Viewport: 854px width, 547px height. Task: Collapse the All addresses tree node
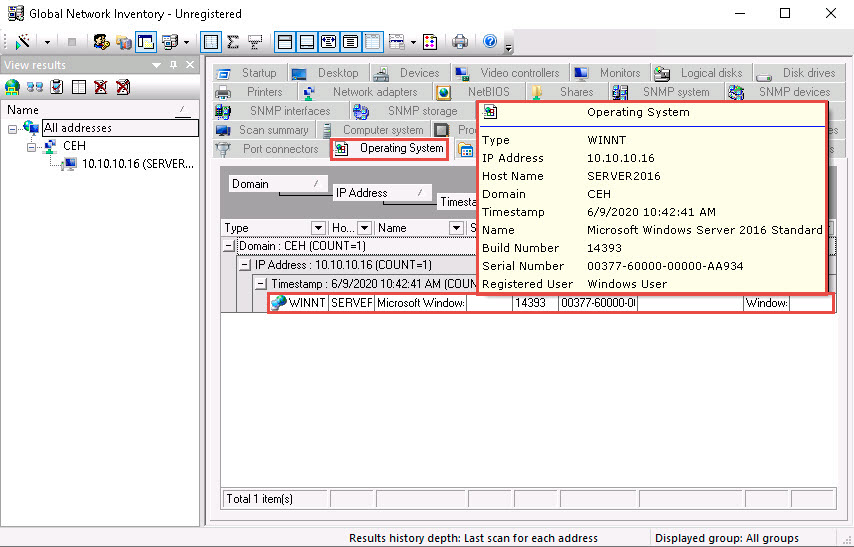click(13, 129)
